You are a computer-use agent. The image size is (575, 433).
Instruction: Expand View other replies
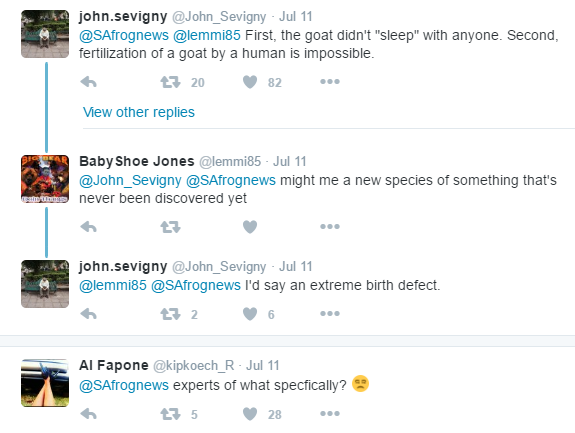tap(139, 112)
